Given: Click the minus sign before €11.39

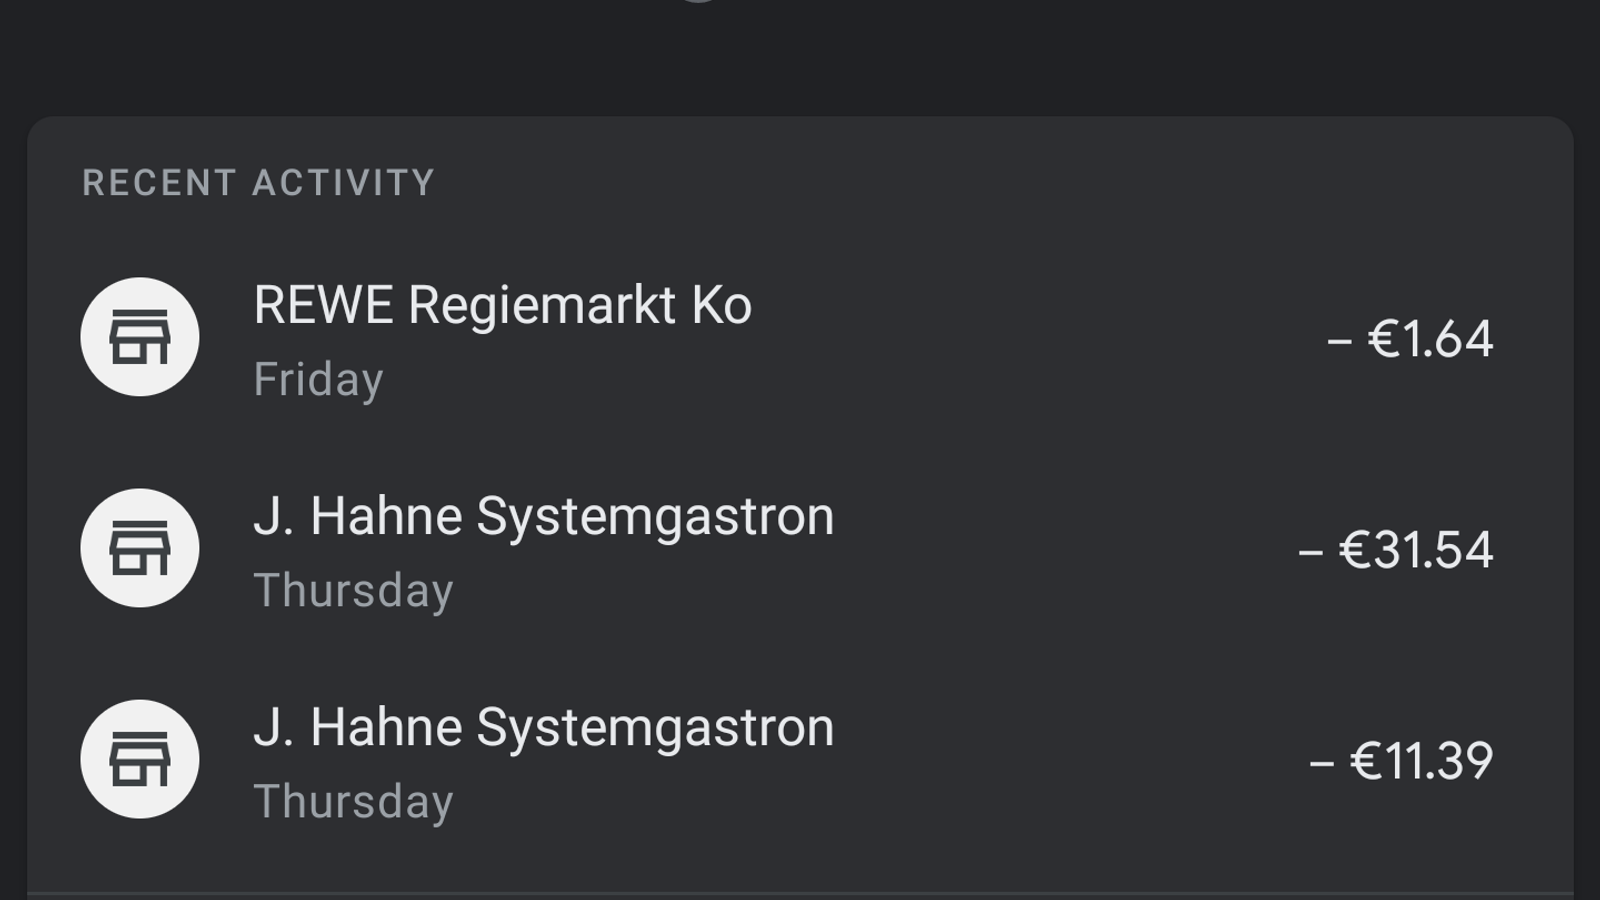Looking at the screenshot, I should click(x=1322, y=764).
